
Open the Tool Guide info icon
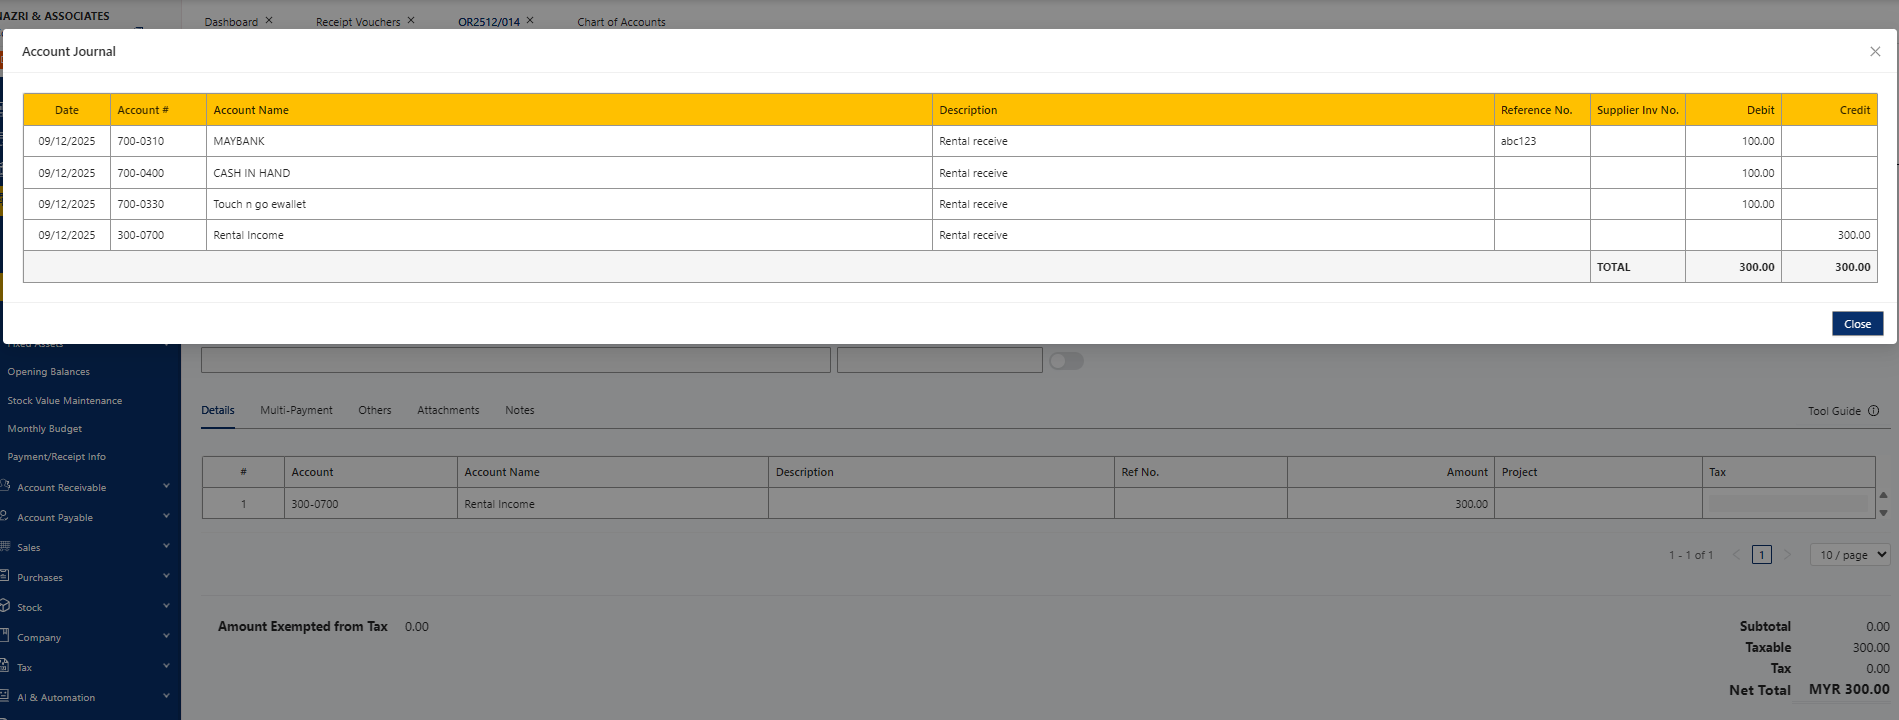pyautogui.click(x=1874, y=411)
